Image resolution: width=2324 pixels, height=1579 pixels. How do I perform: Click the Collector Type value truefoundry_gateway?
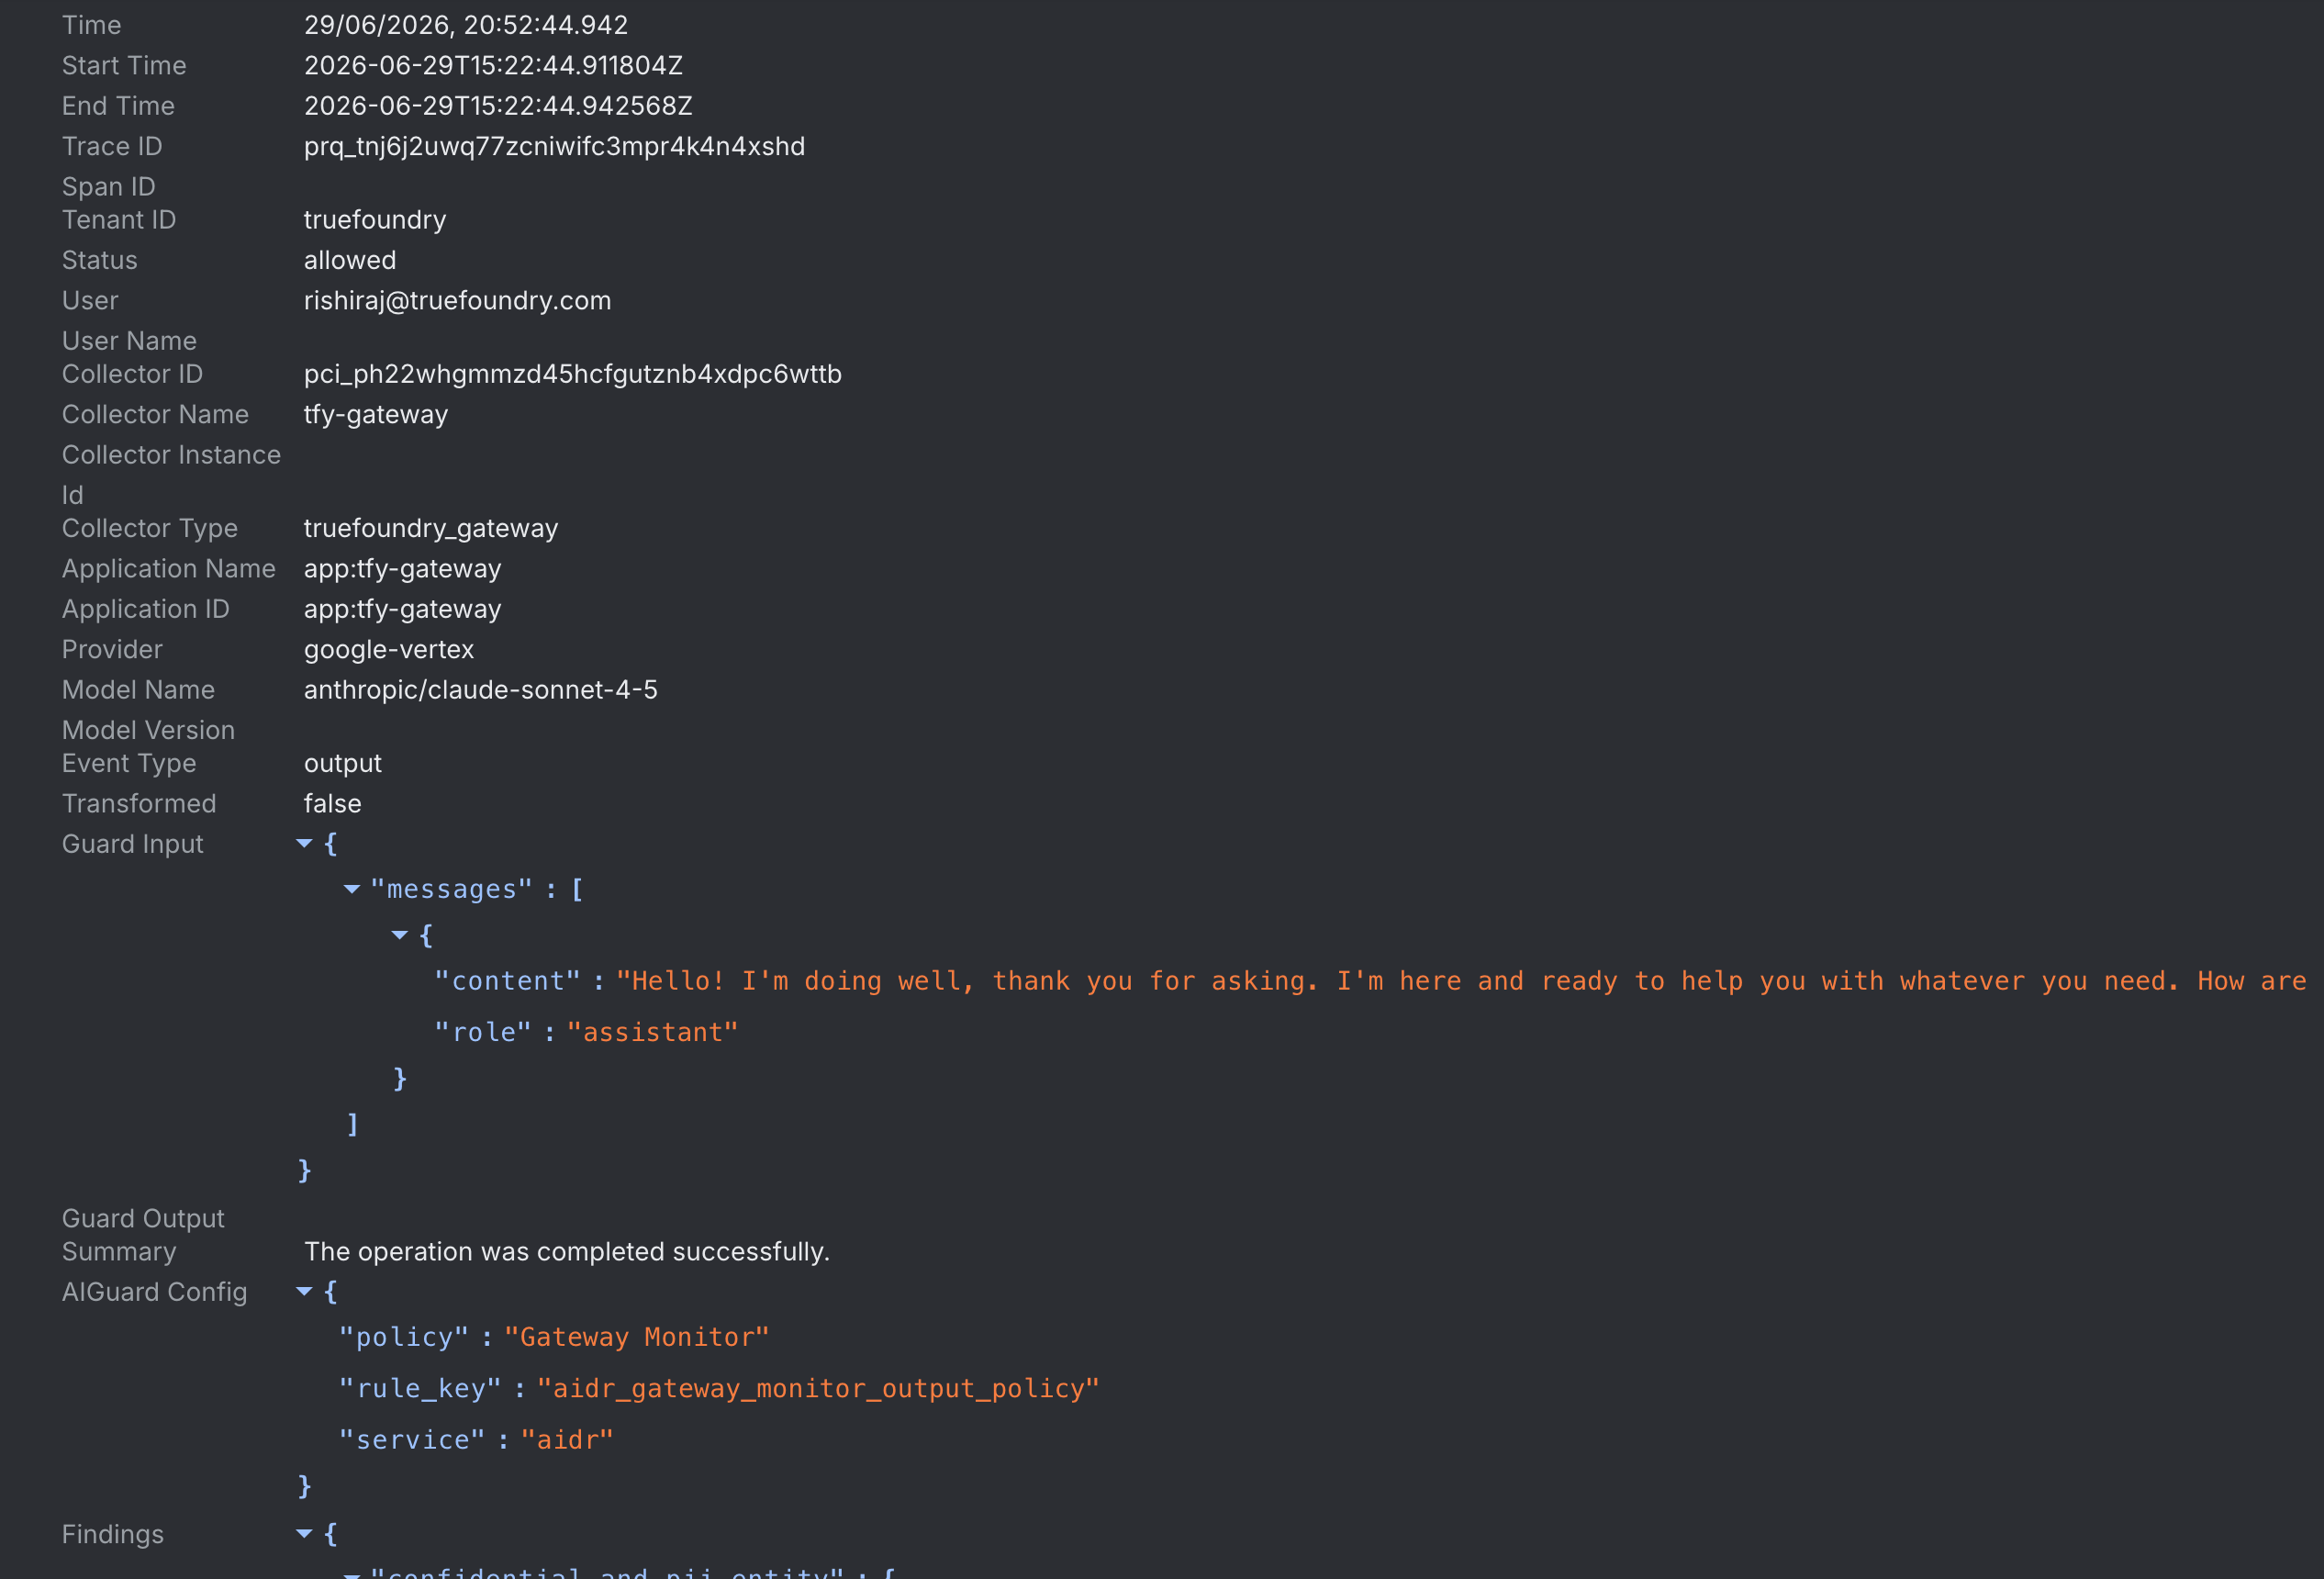click(431, 528)
